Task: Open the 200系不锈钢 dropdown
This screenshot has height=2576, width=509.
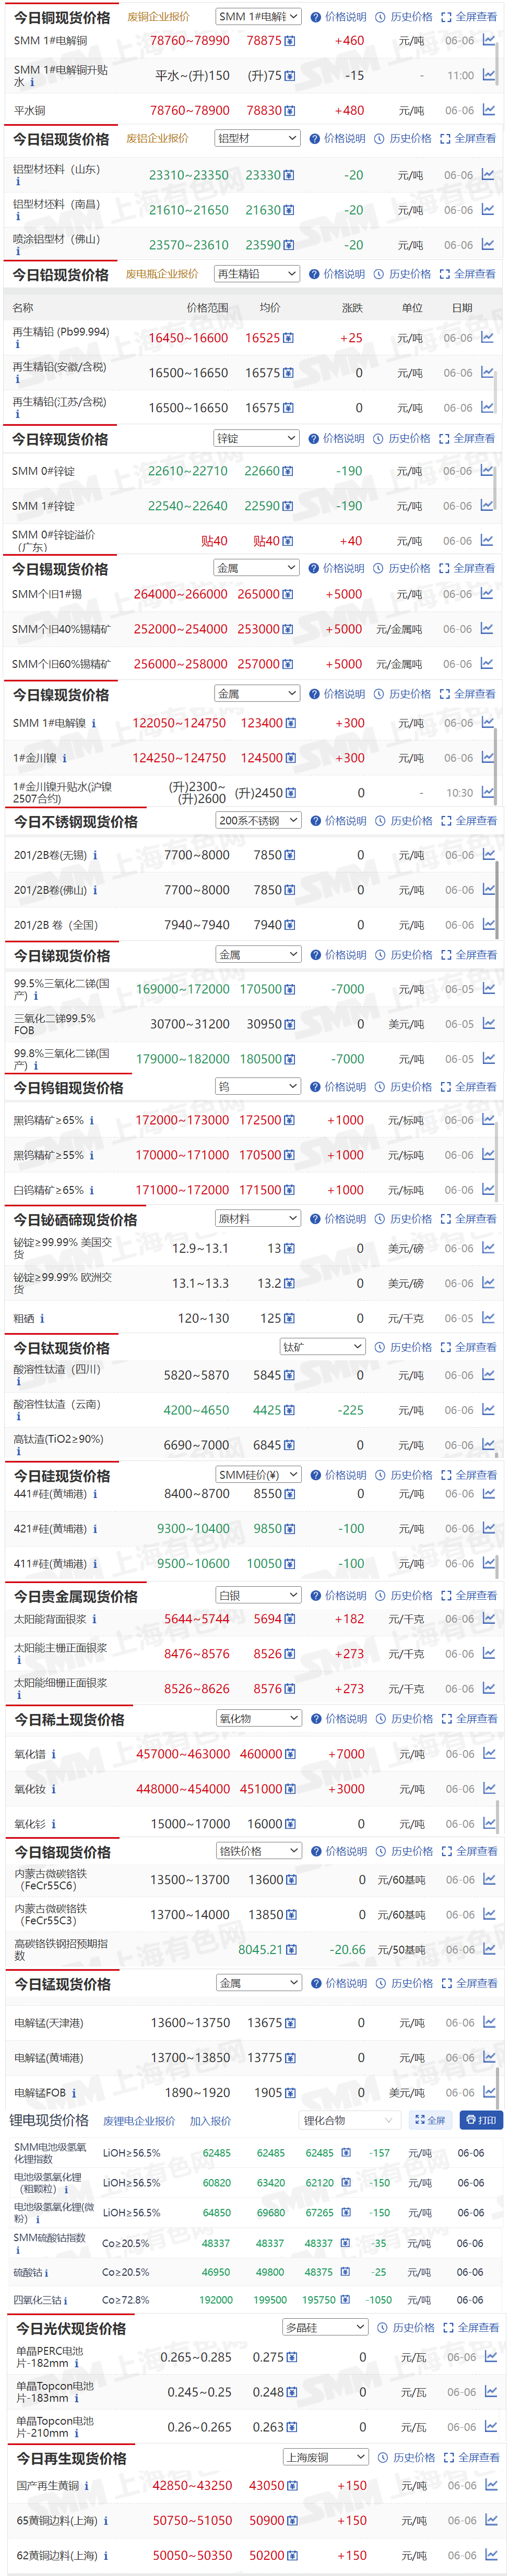Action: (258, 820)
